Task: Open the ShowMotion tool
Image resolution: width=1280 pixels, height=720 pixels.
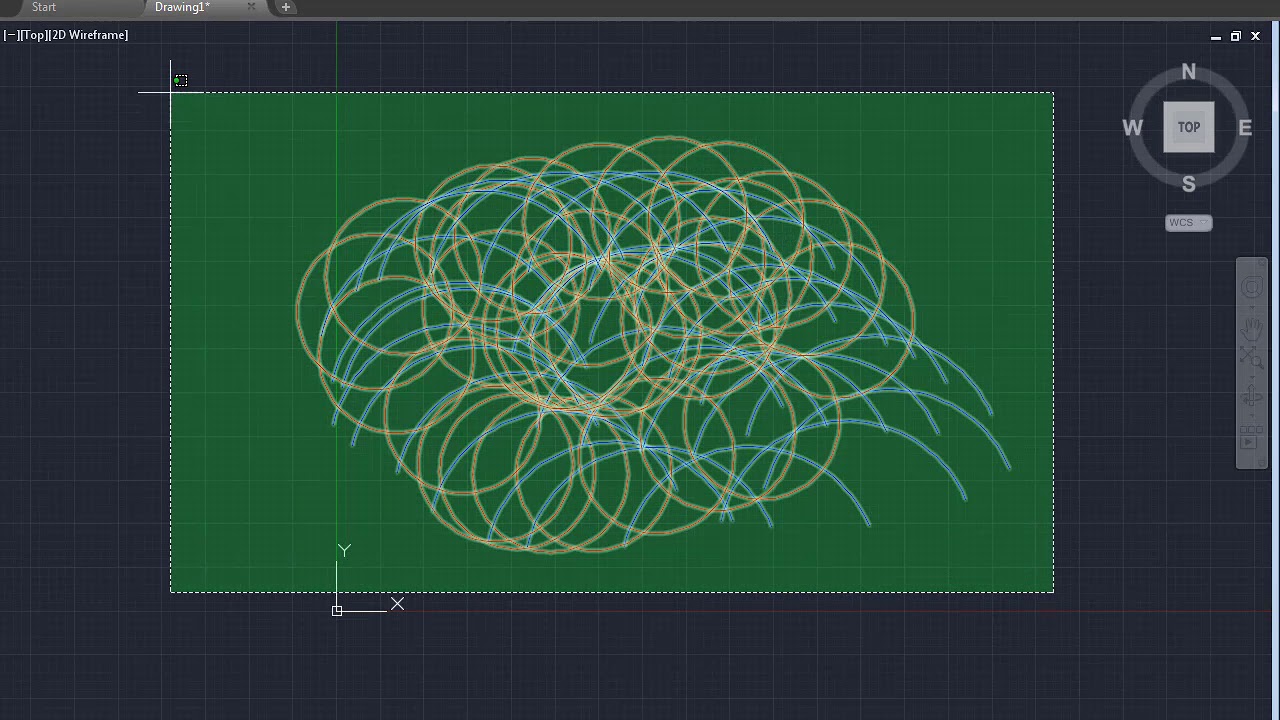Action: pyautogui.click(x=1252, y=437)
